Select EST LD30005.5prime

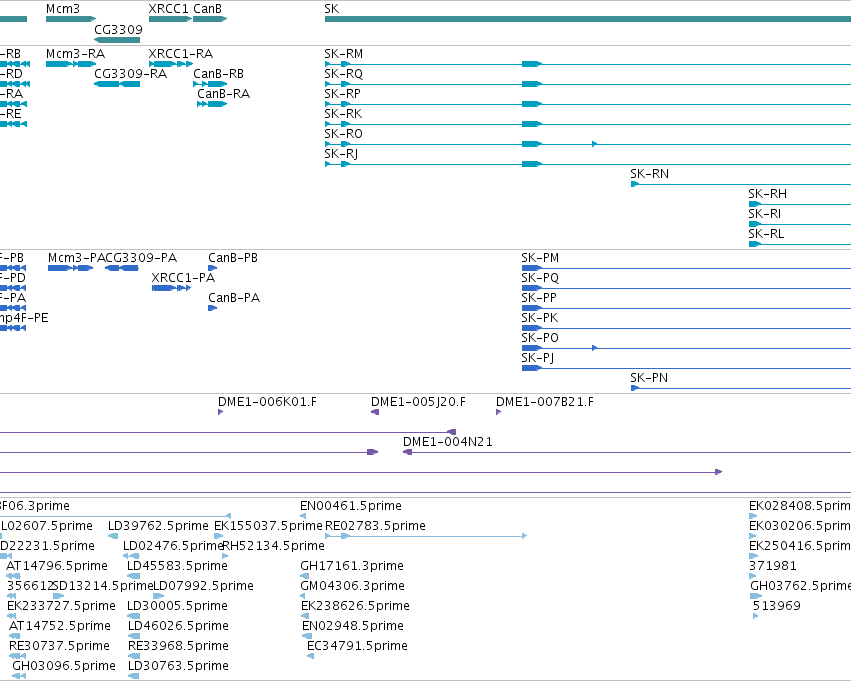(x=134, y=616)
